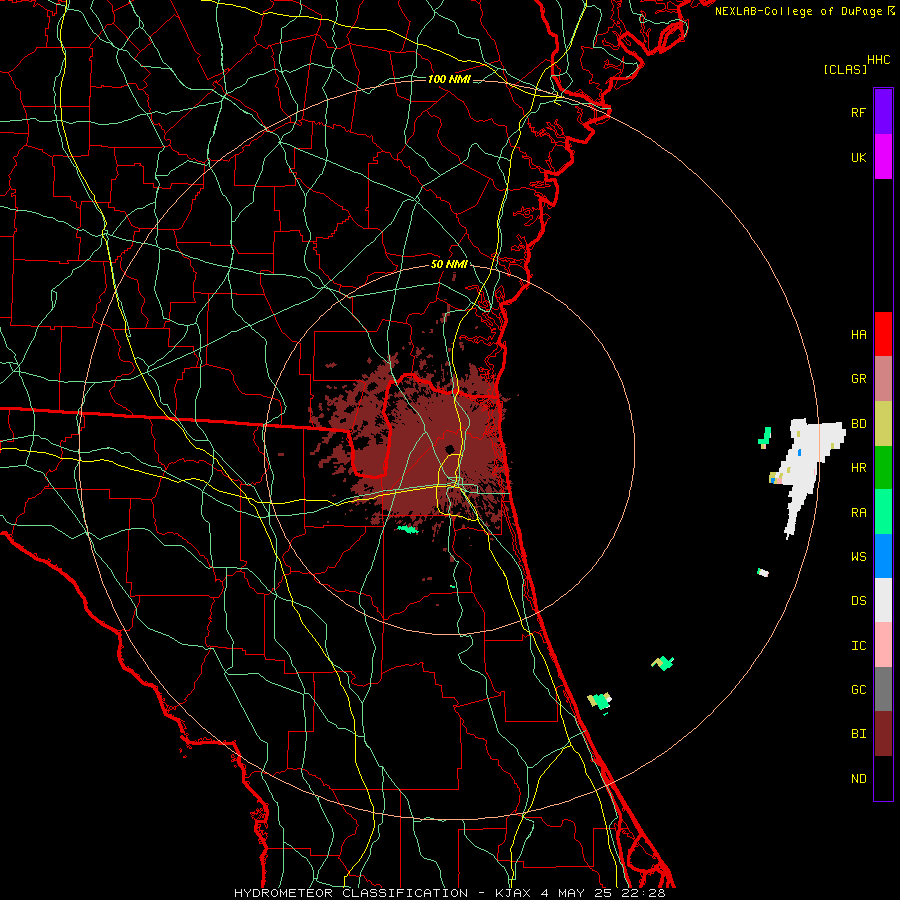The height and width of the screenshot is (900, 900).
Task: Click the GR legend label
Action: [858, 379]
